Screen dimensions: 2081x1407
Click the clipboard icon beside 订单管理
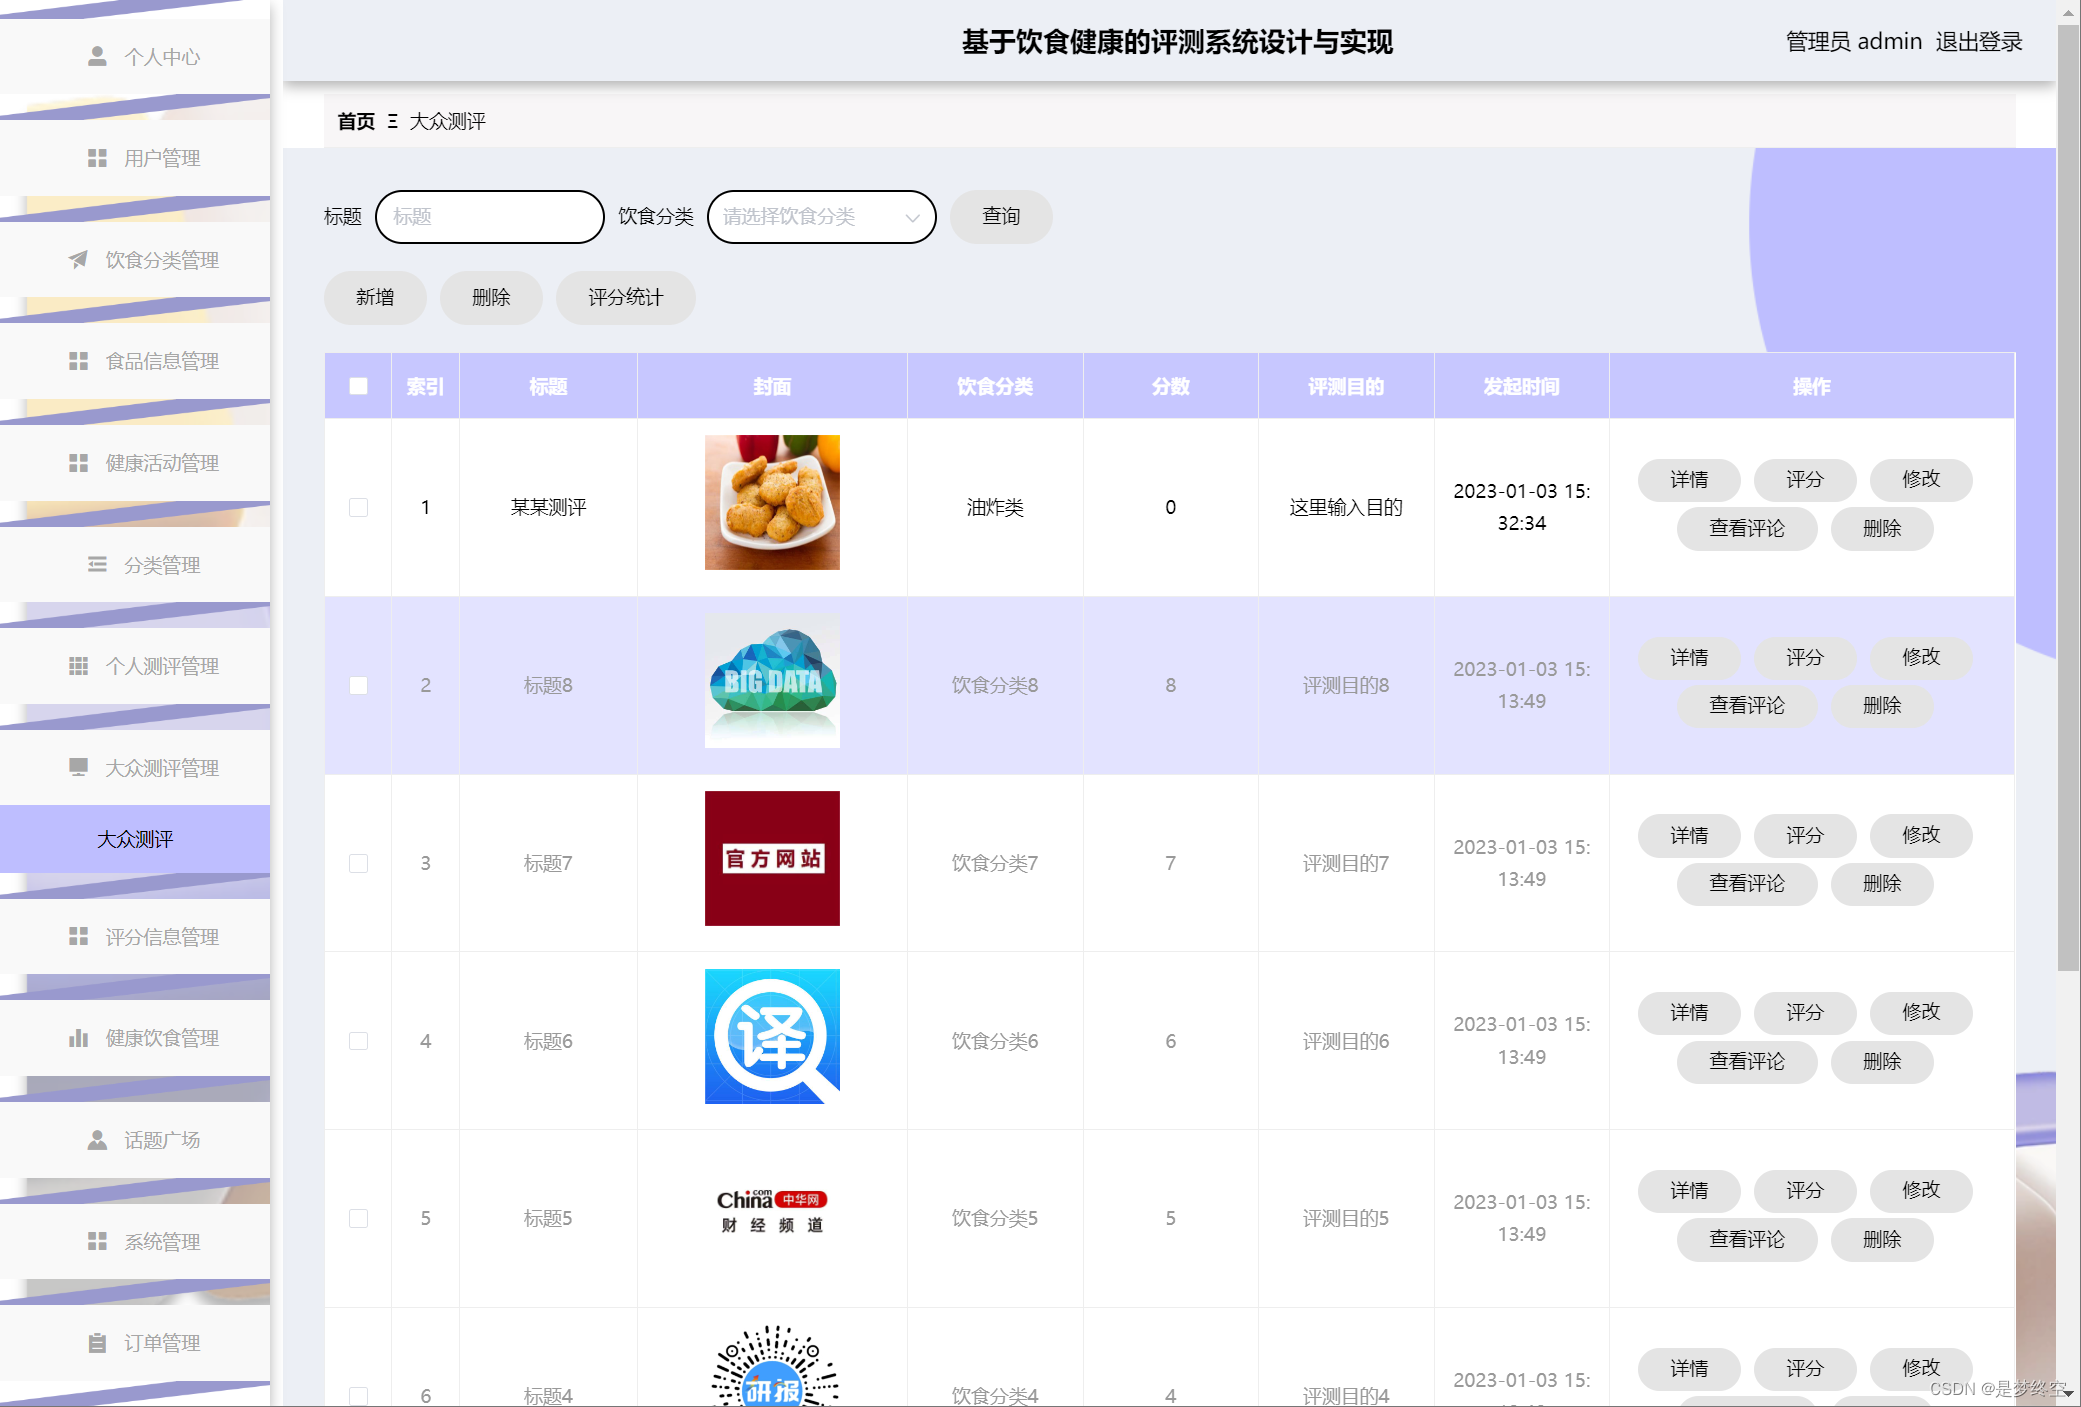(97, 1343)
